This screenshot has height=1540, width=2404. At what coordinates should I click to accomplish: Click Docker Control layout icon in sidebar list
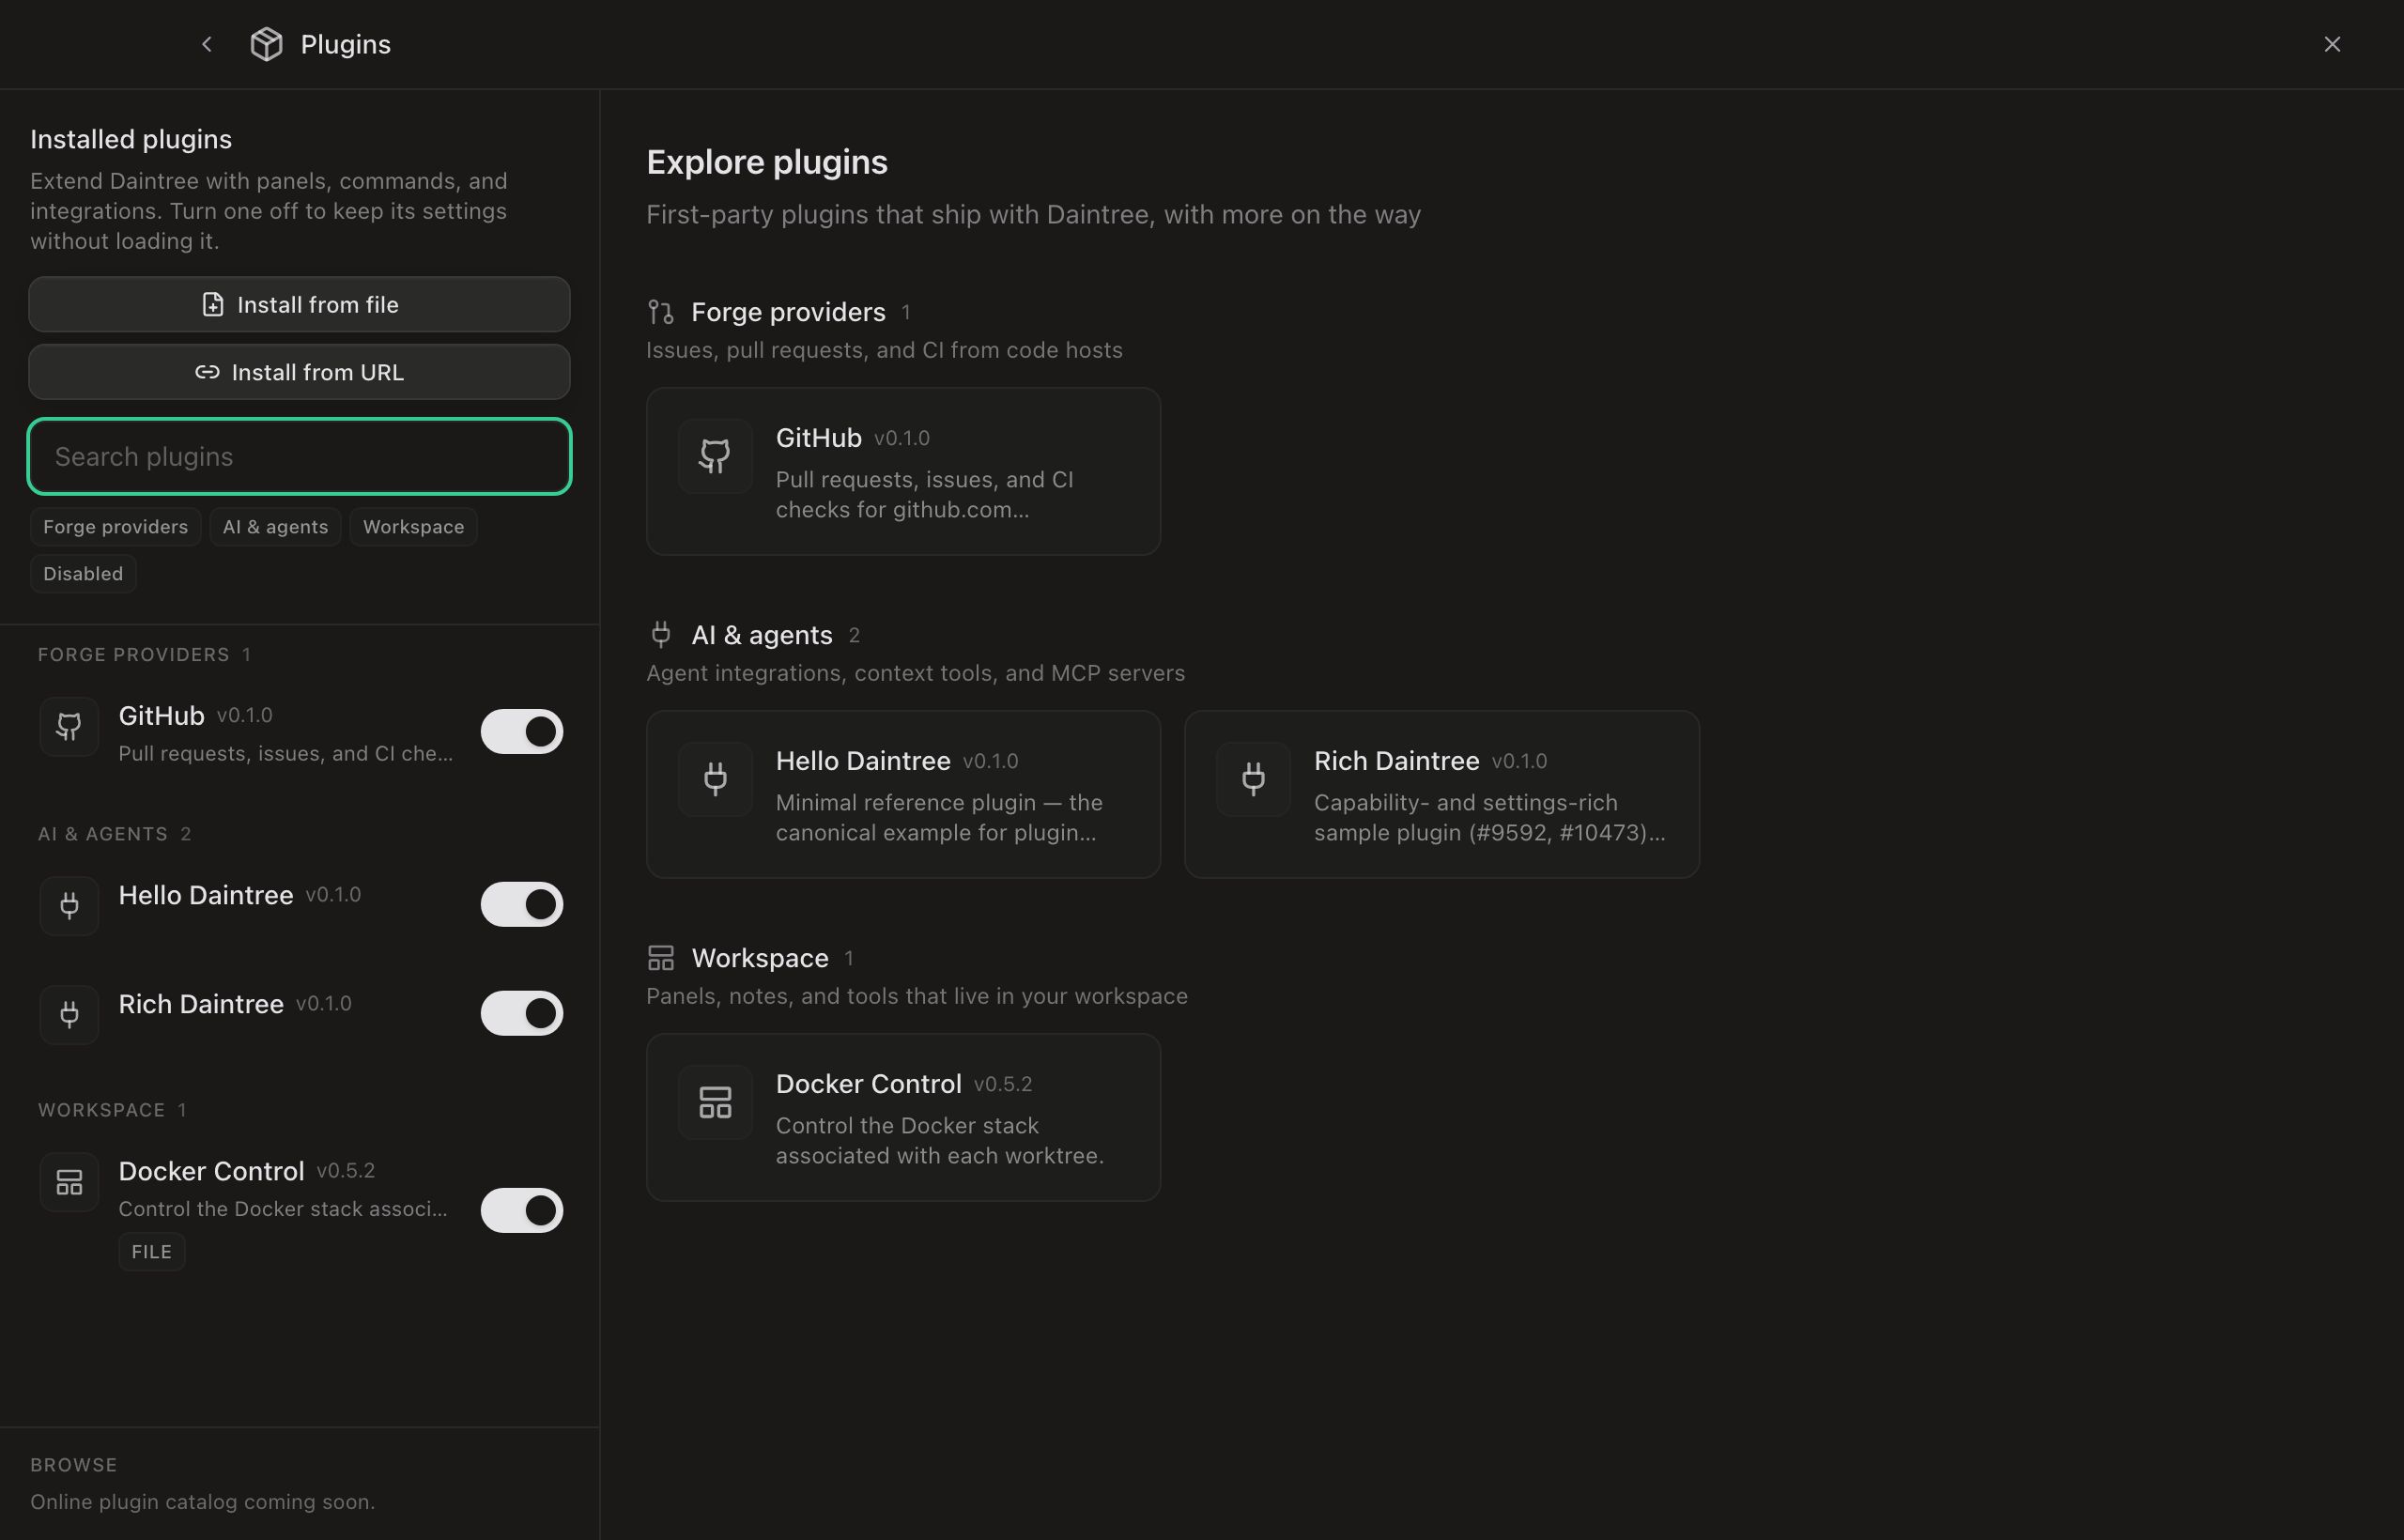(x=69, y=1183)
